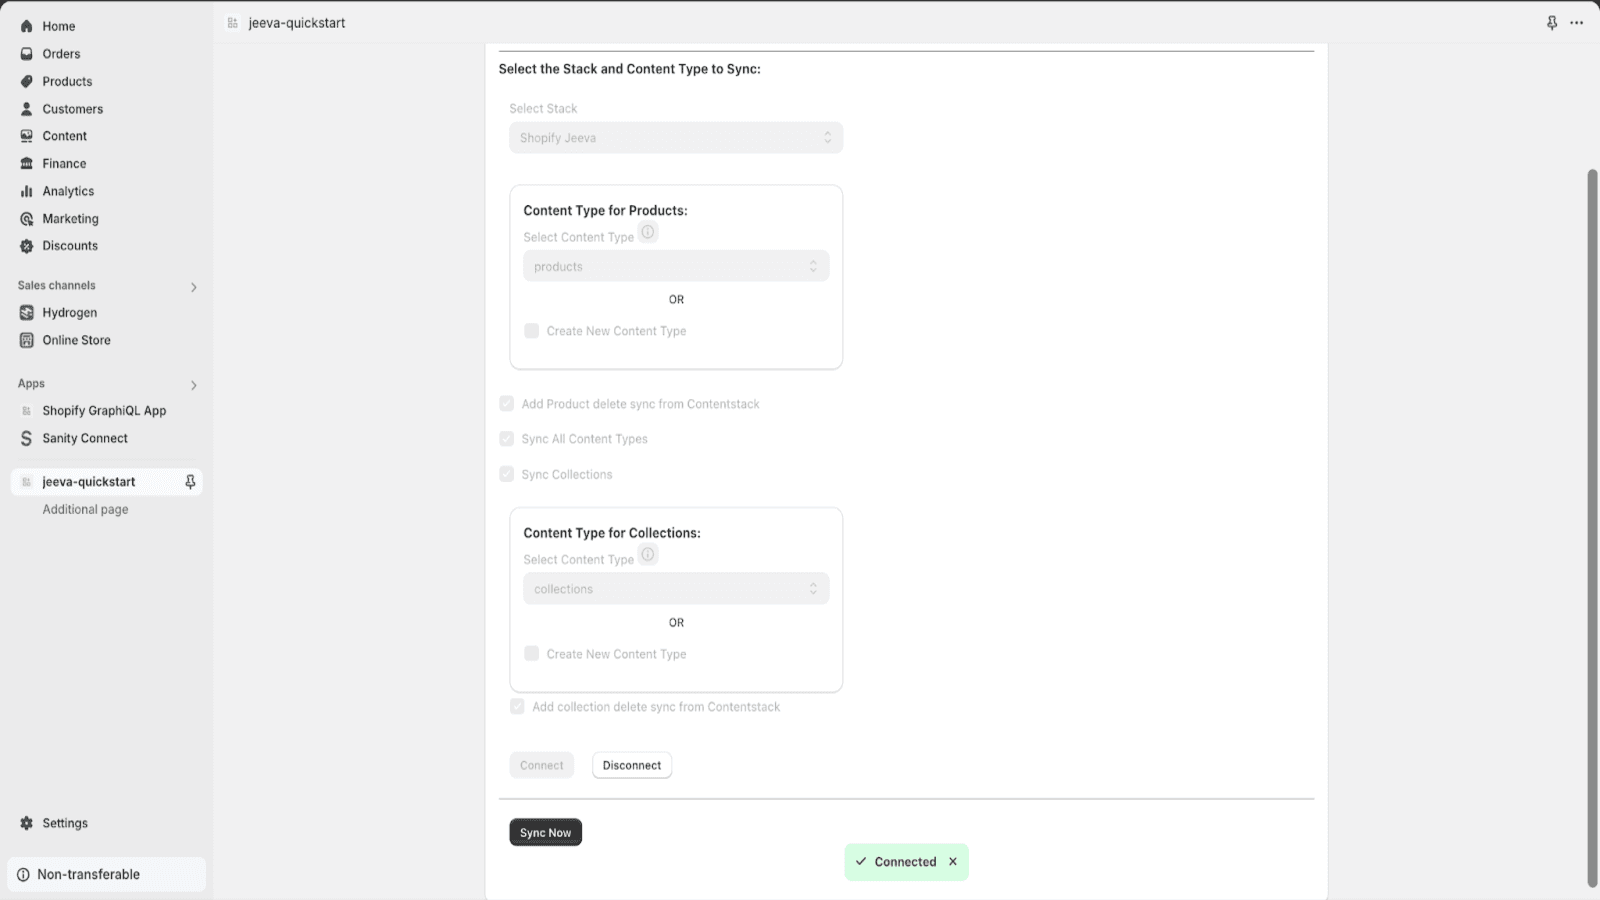Viewport: 1600px width, 900px height.
Task: Open the Select Stack dropdown showing Shopify Jeeva
Action: [x=675, y=137]
